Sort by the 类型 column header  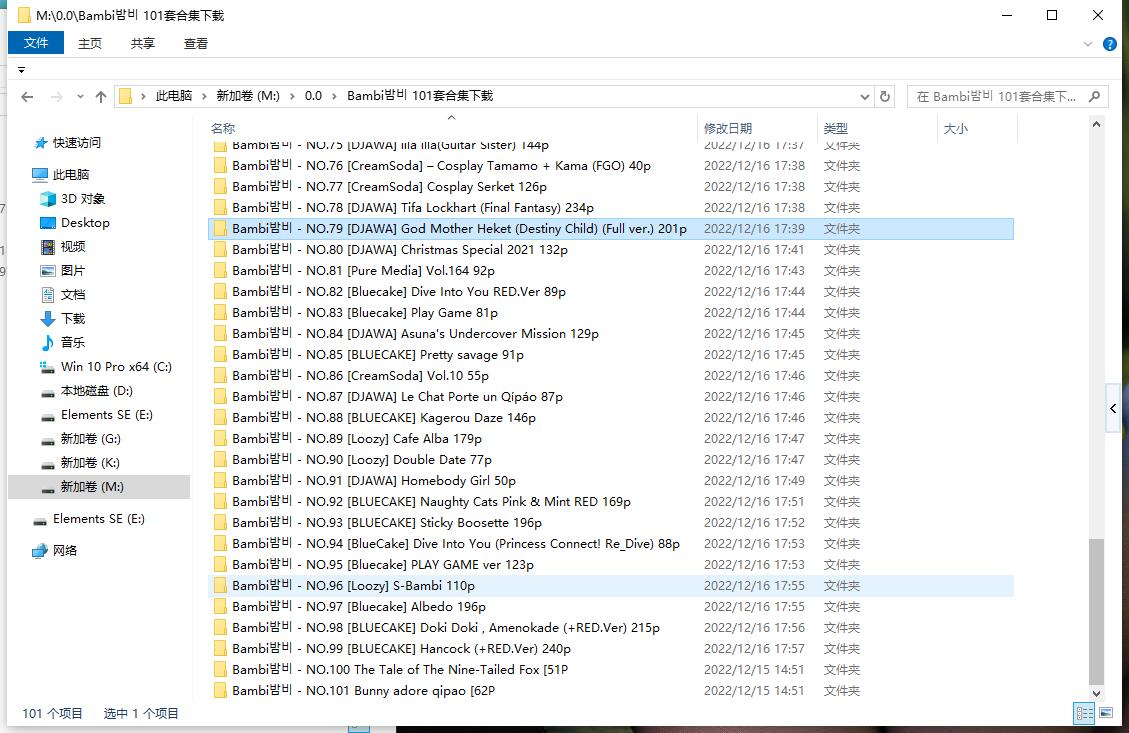[835, 128]
